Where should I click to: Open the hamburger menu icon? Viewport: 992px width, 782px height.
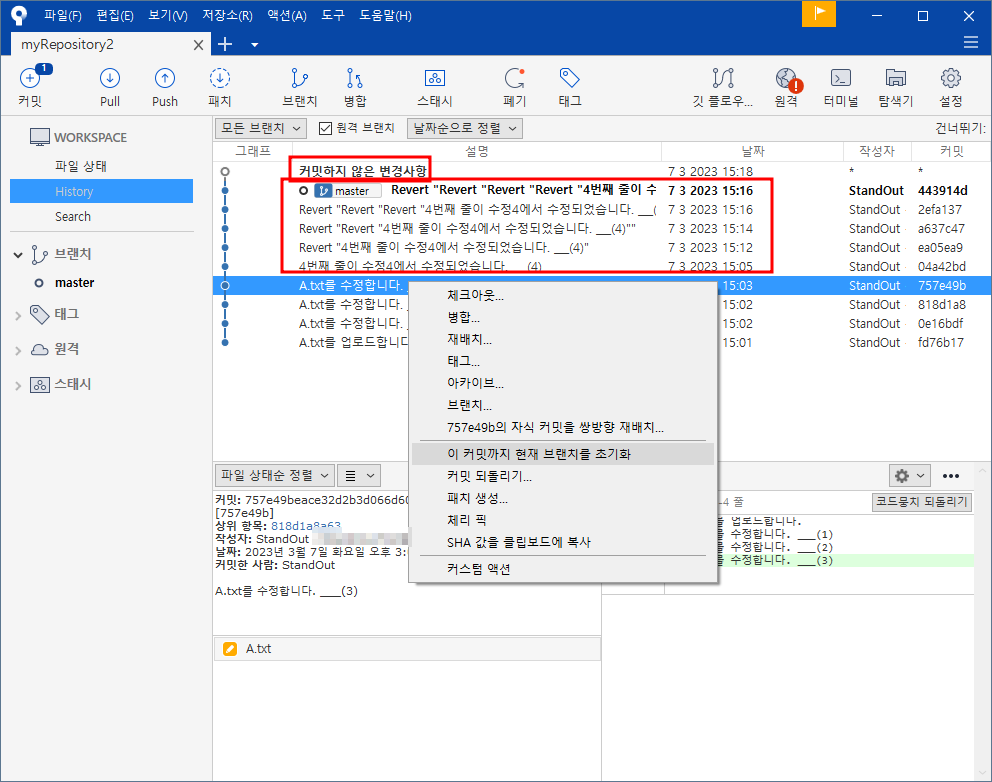(x=970, y=42)
